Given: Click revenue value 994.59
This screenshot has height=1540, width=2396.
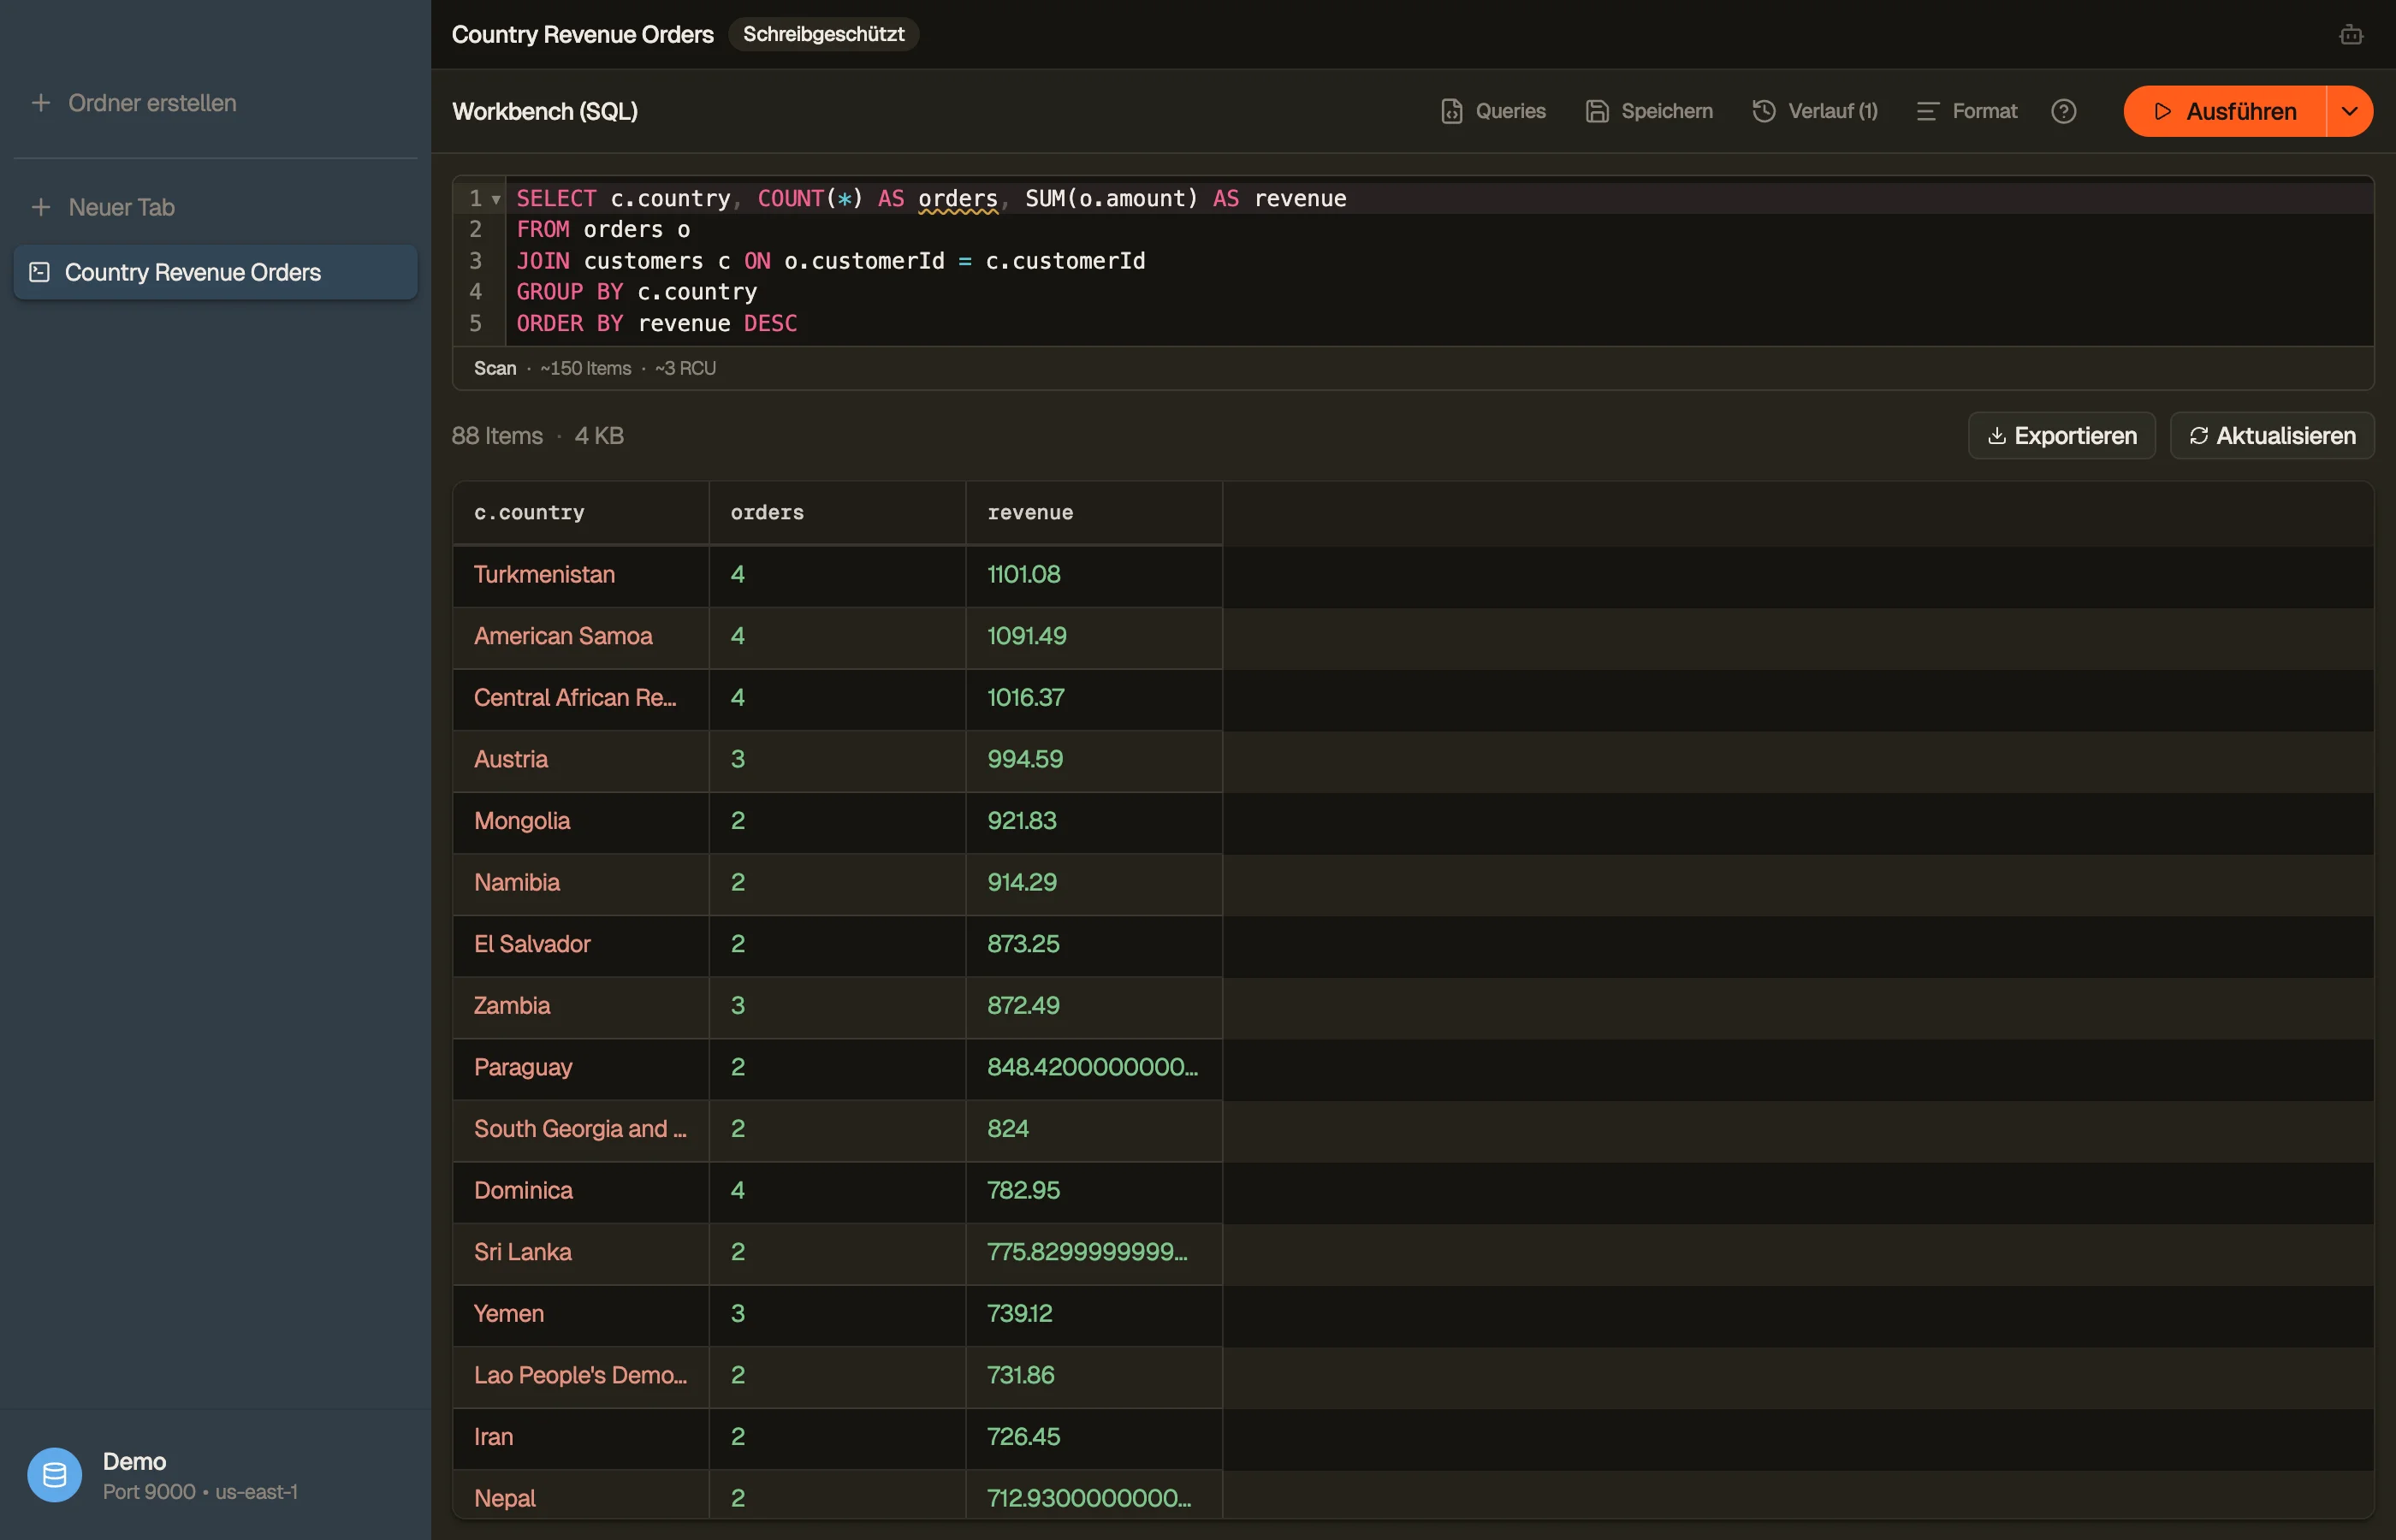Looking at the screenshot, I should pyautogui.click(x=1025, y=760).
